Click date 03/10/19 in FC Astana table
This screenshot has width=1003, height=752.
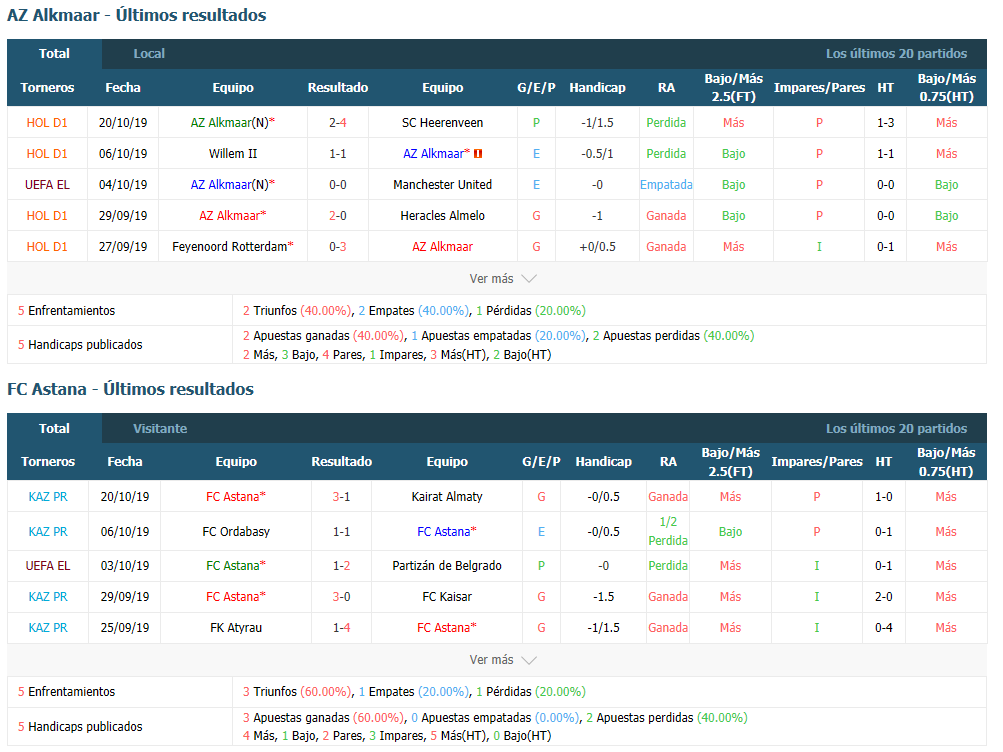125,566
